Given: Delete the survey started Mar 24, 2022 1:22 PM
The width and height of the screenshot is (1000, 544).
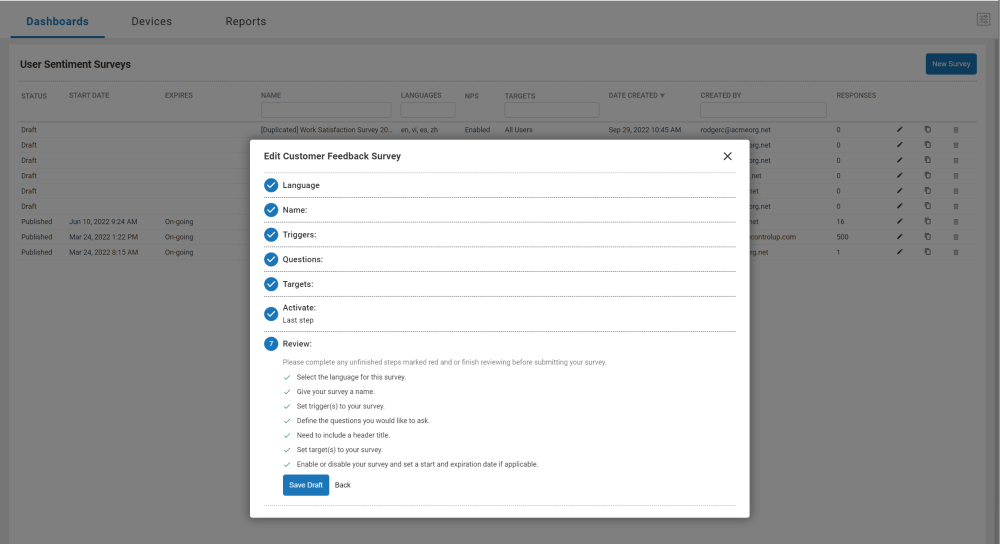Looking at the screenshot, I should pyautogui.click(x=955, y=237).
